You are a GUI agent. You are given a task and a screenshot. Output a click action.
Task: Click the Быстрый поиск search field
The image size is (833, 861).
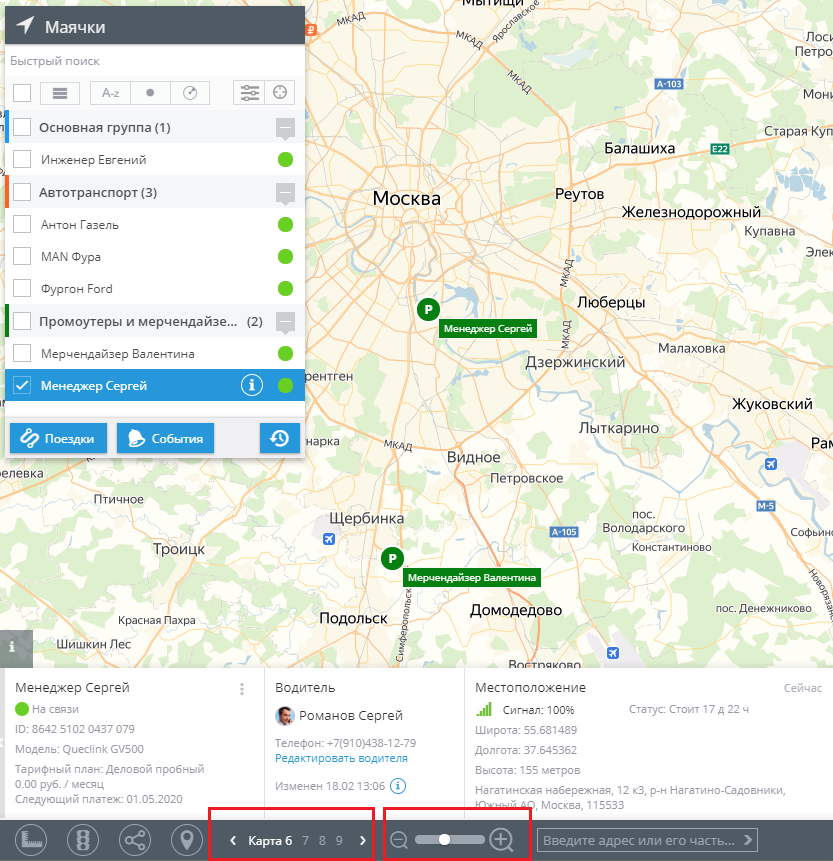[x=155, y=61]
